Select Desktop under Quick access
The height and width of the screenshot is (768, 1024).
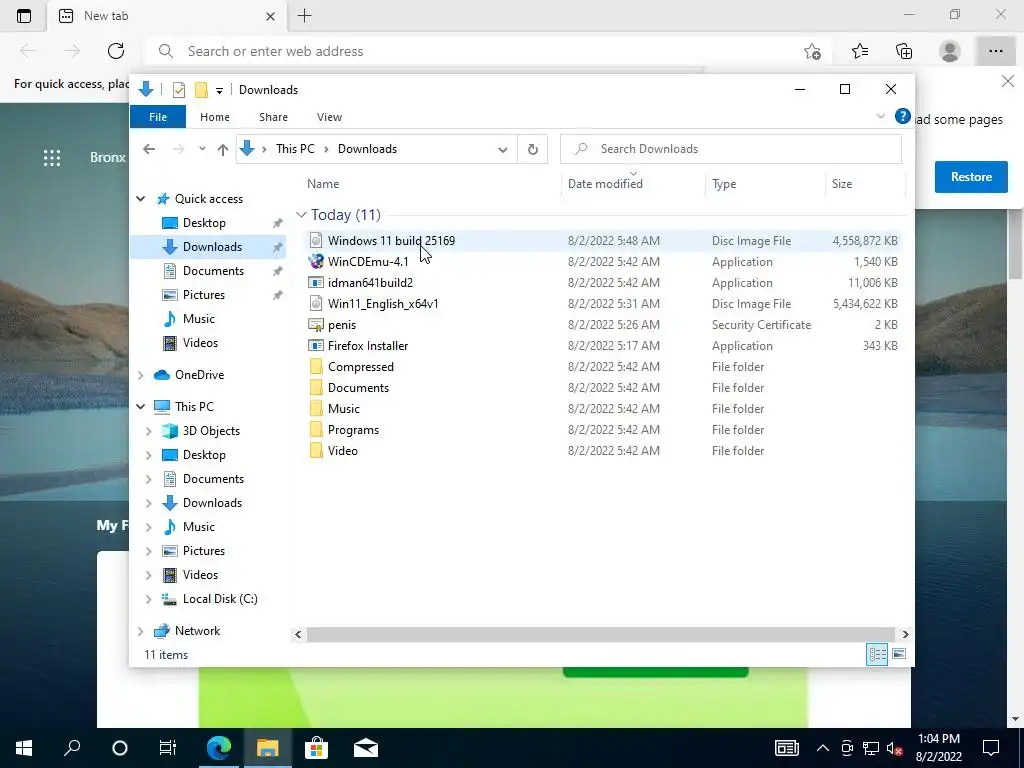pos(204,223)
